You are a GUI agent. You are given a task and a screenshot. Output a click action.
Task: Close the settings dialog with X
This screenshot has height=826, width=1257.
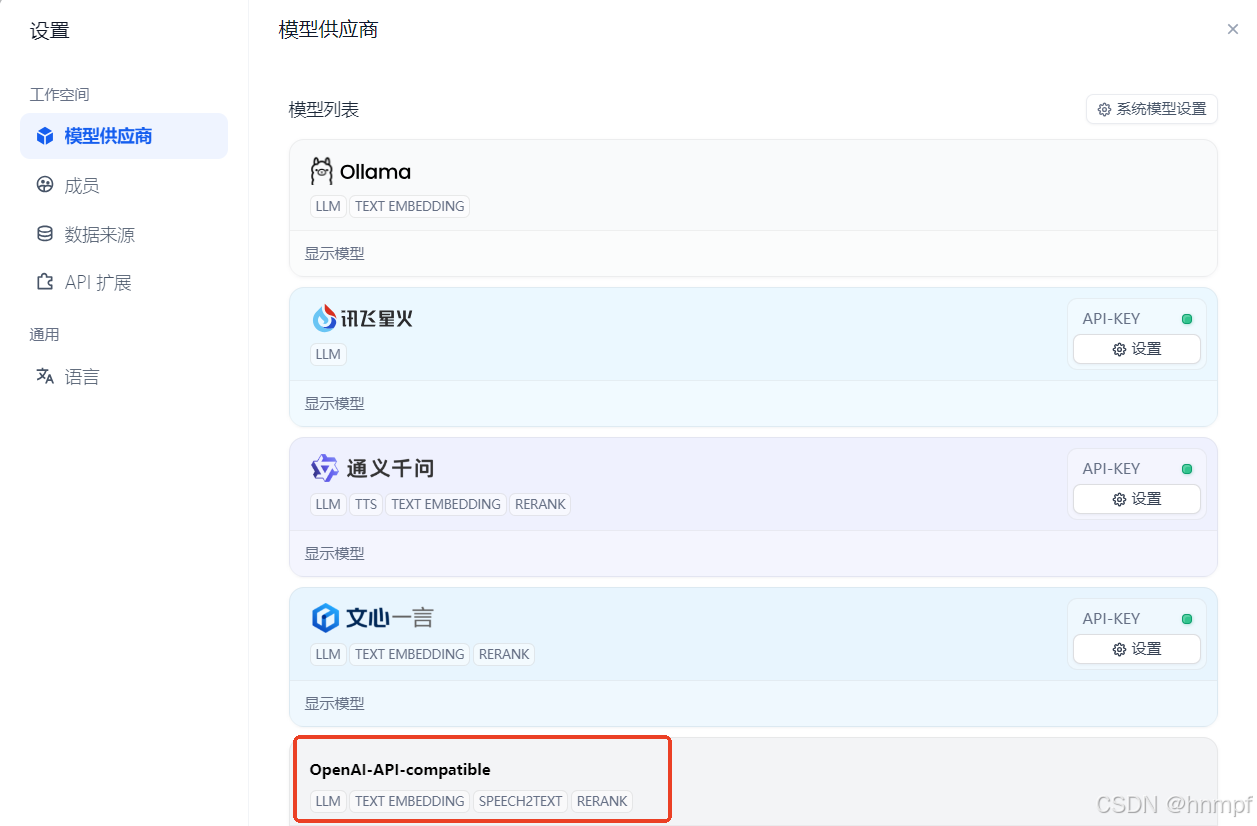click(x=1232, y=29)
